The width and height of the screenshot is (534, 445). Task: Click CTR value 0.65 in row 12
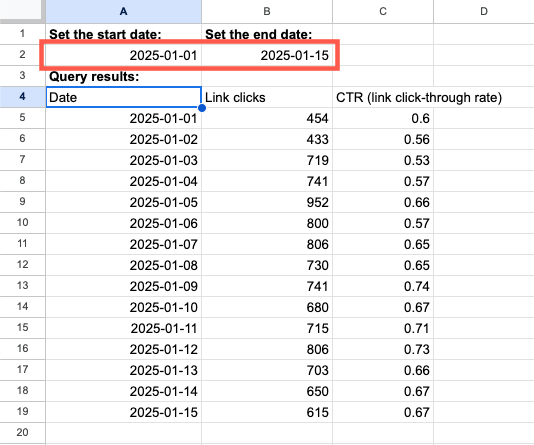point(383,265)
